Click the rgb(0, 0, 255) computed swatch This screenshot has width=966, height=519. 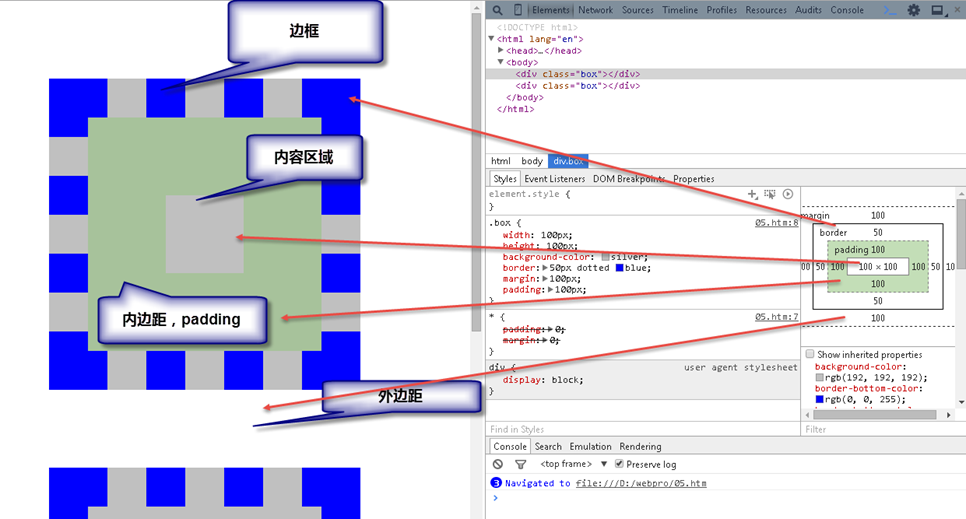click(820, 399)
